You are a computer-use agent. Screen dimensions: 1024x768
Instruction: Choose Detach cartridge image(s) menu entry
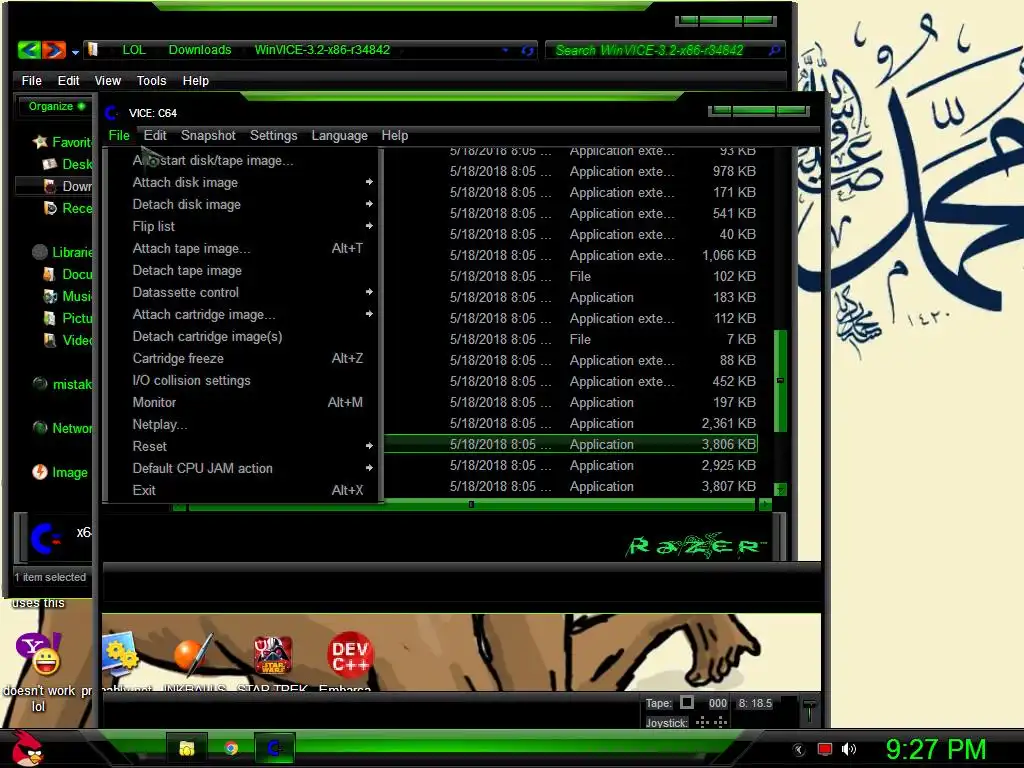tap(243, 336)
